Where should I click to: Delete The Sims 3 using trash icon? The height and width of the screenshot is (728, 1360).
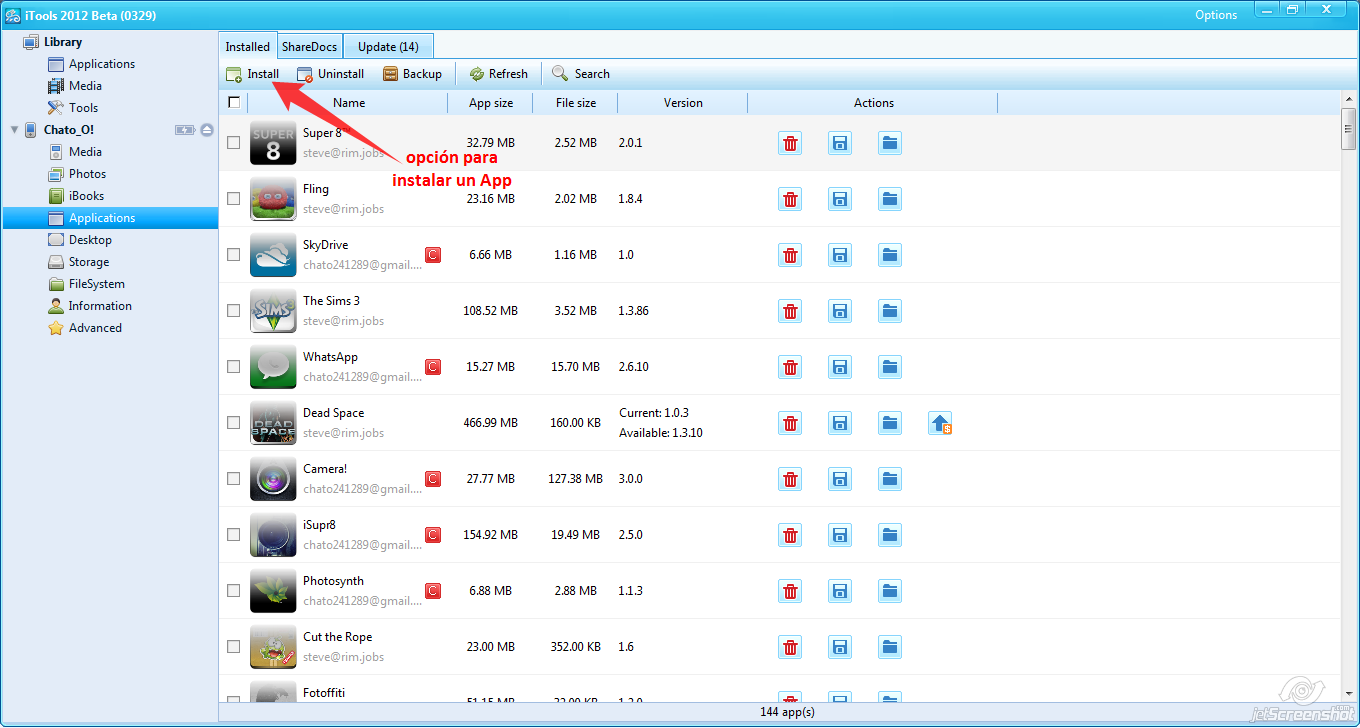click(x=790, y=311)
